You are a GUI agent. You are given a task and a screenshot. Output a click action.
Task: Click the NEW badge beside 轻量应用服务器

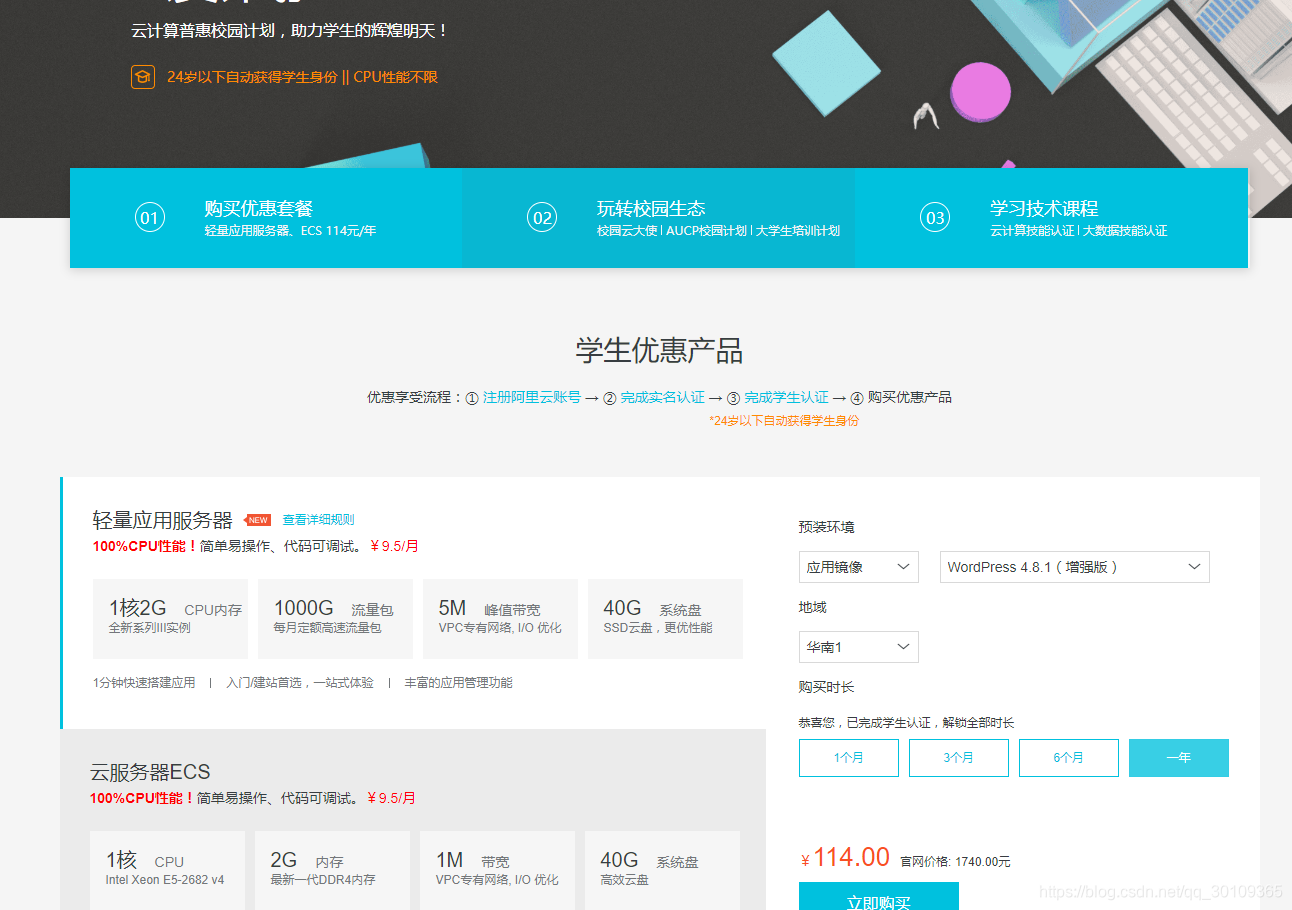pos(258,520)
